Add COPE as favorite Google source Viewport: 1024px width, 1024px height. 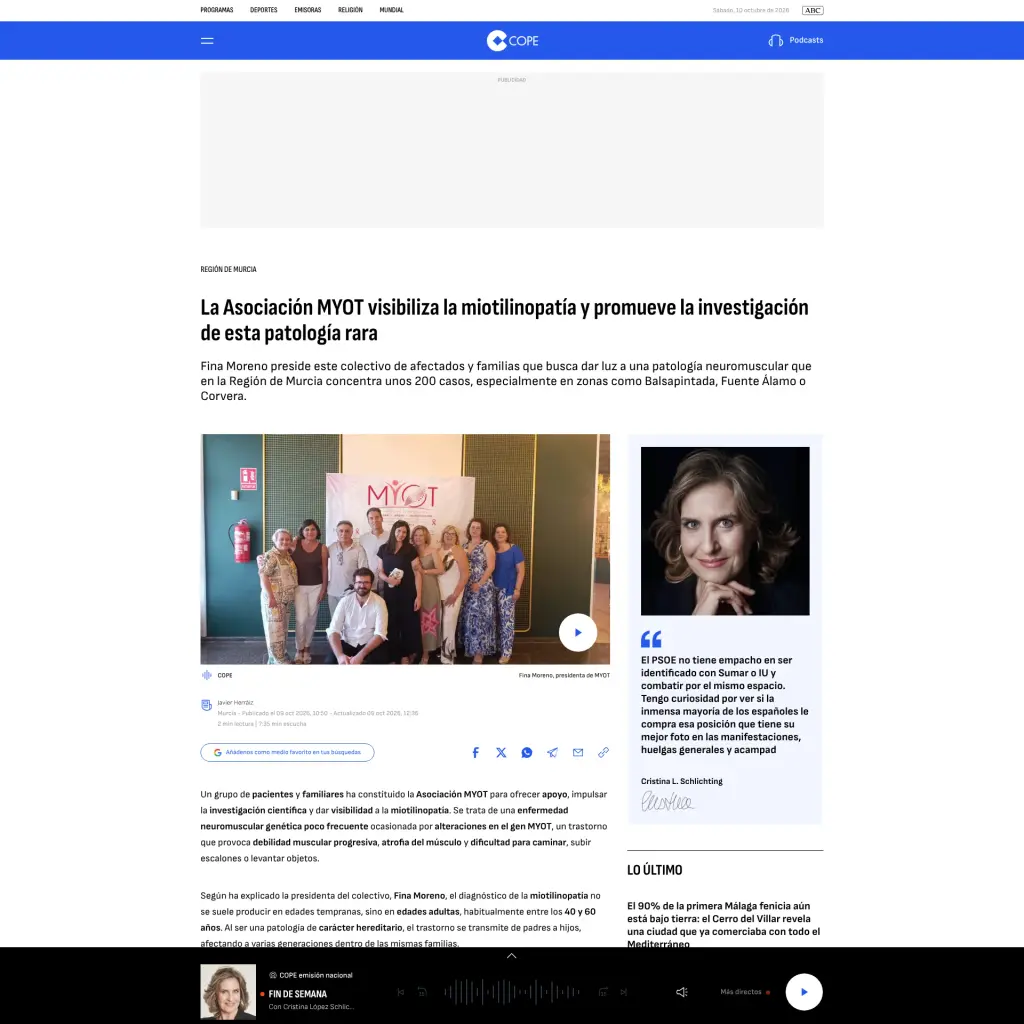(x=287, y=752)
